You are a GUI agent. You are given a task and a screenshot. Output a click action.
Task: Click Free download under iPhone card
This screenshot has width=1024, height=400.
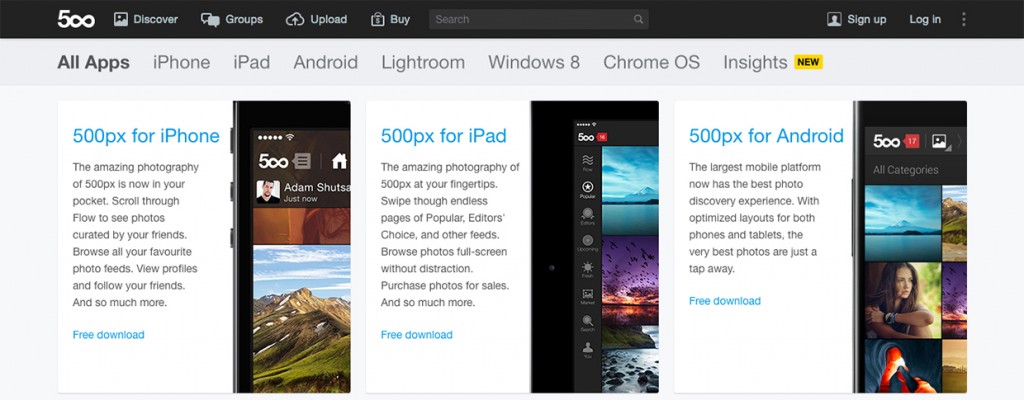click(108, 335)
